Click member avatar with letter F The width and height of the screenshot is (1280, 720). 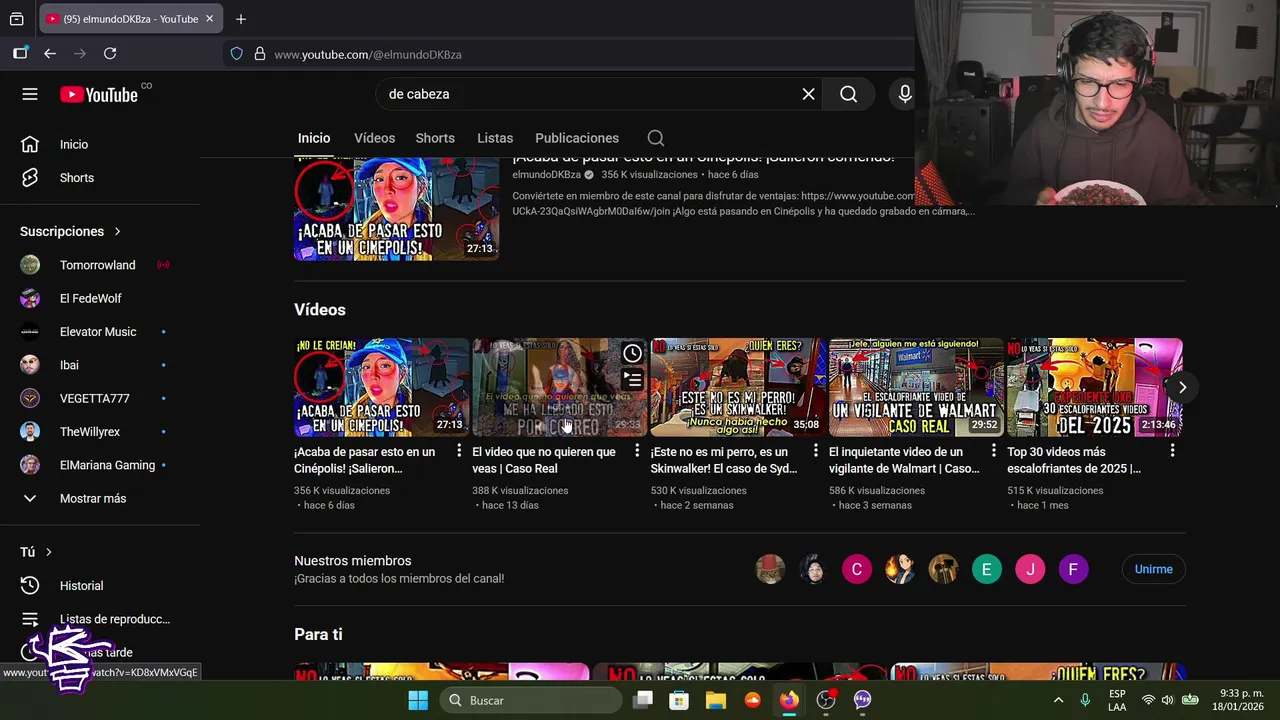(1073, 569)
